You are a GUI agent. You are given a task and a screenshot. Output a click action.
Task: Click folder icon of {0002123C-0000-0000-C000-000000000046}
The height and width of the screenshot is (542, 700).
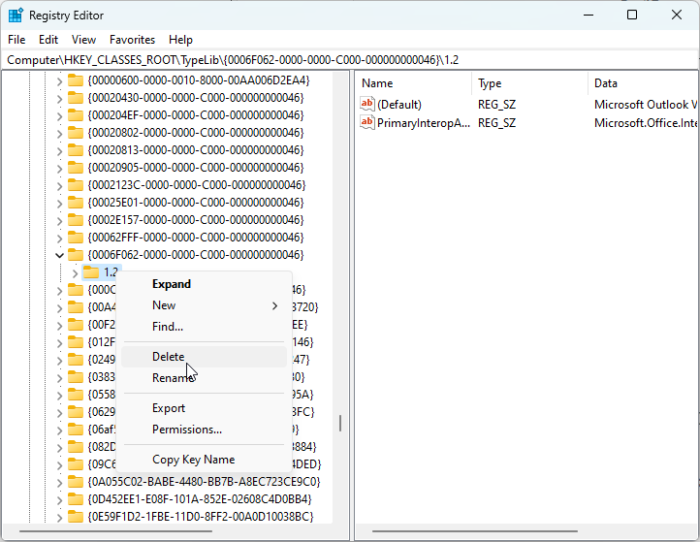pos(75,185)
